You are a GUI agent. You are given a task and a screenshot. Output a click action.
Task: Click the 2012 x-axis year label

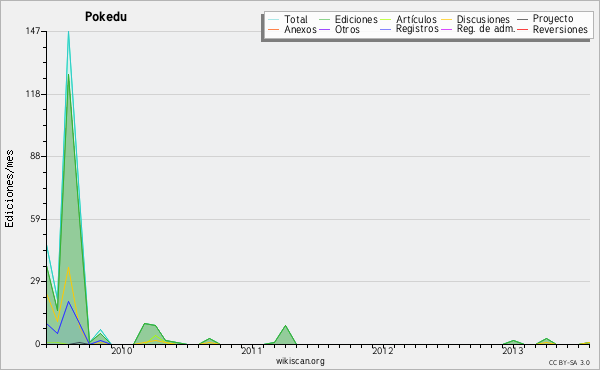pyautogui.click(x=383, y=351)
